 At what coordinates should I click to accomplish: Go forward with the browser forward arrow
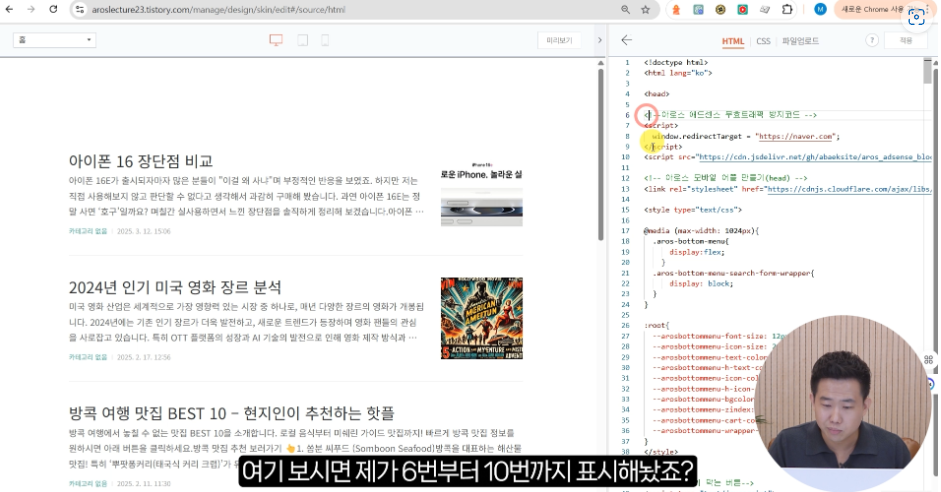[31, 10]
